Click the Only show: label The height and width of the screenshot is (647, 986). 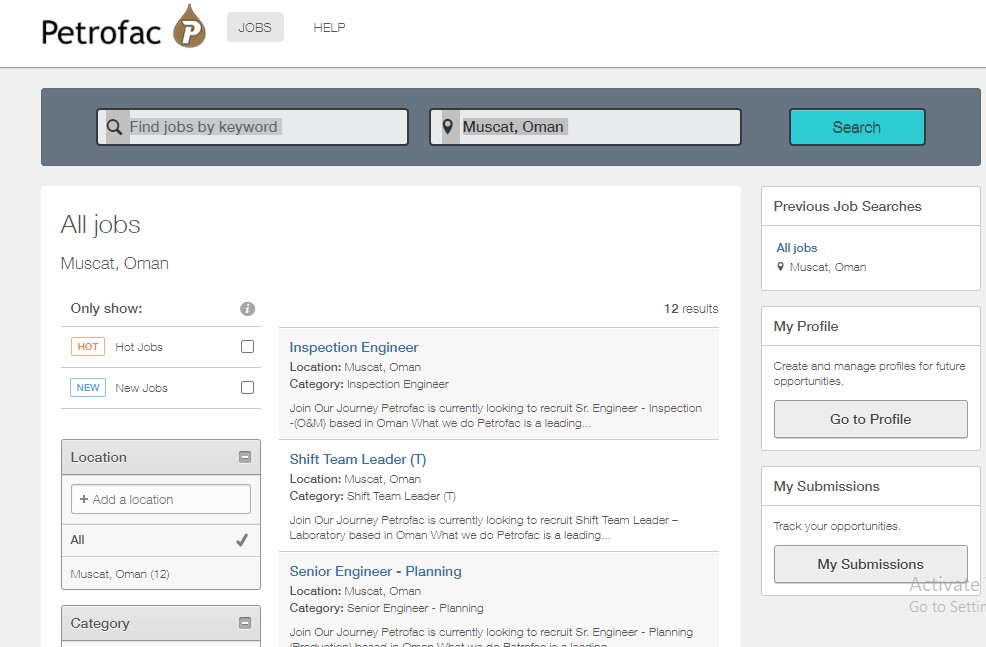click(x=106, y=308)
